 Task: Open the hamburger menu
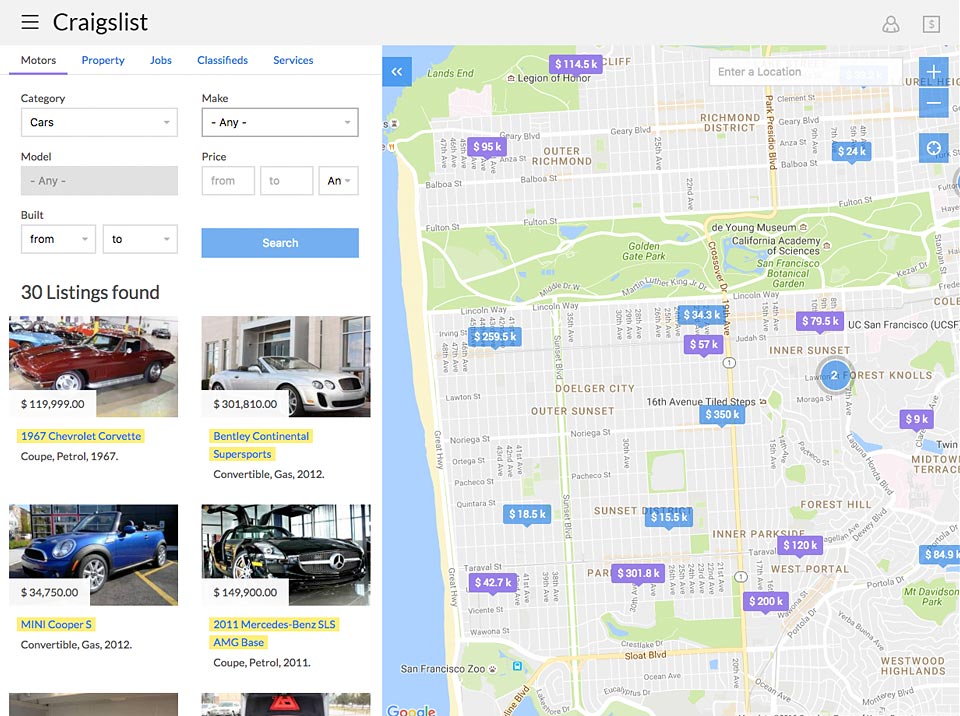(30, 22)
